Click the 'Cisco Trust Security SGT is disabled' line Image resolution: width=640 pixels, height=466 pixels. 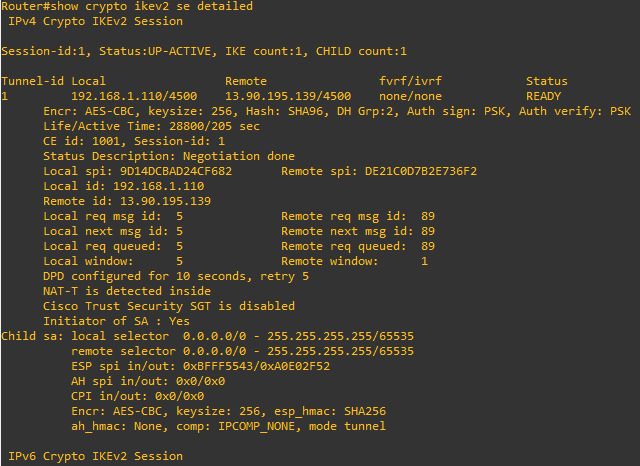(169, 306)
